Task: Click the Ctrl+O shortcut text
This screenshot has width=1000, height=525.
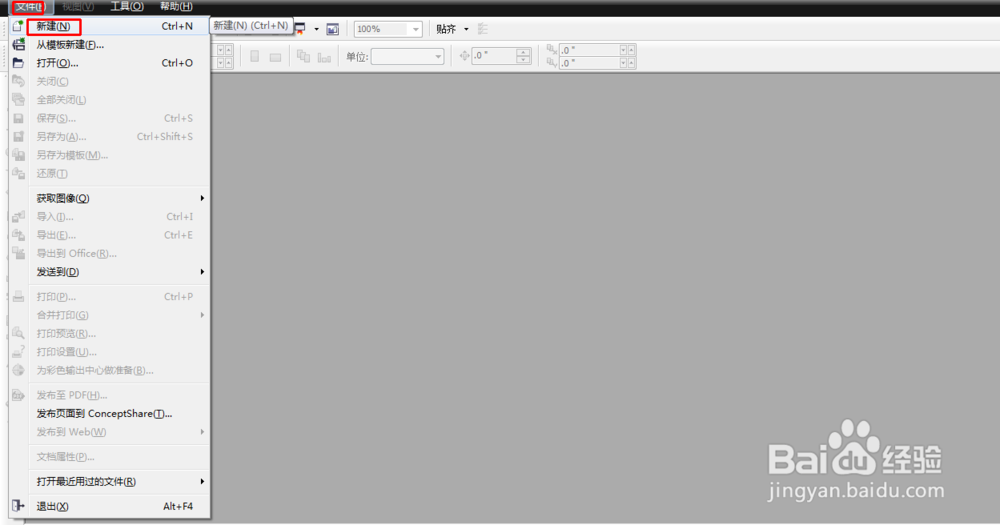Action: (x=177, y=63)
